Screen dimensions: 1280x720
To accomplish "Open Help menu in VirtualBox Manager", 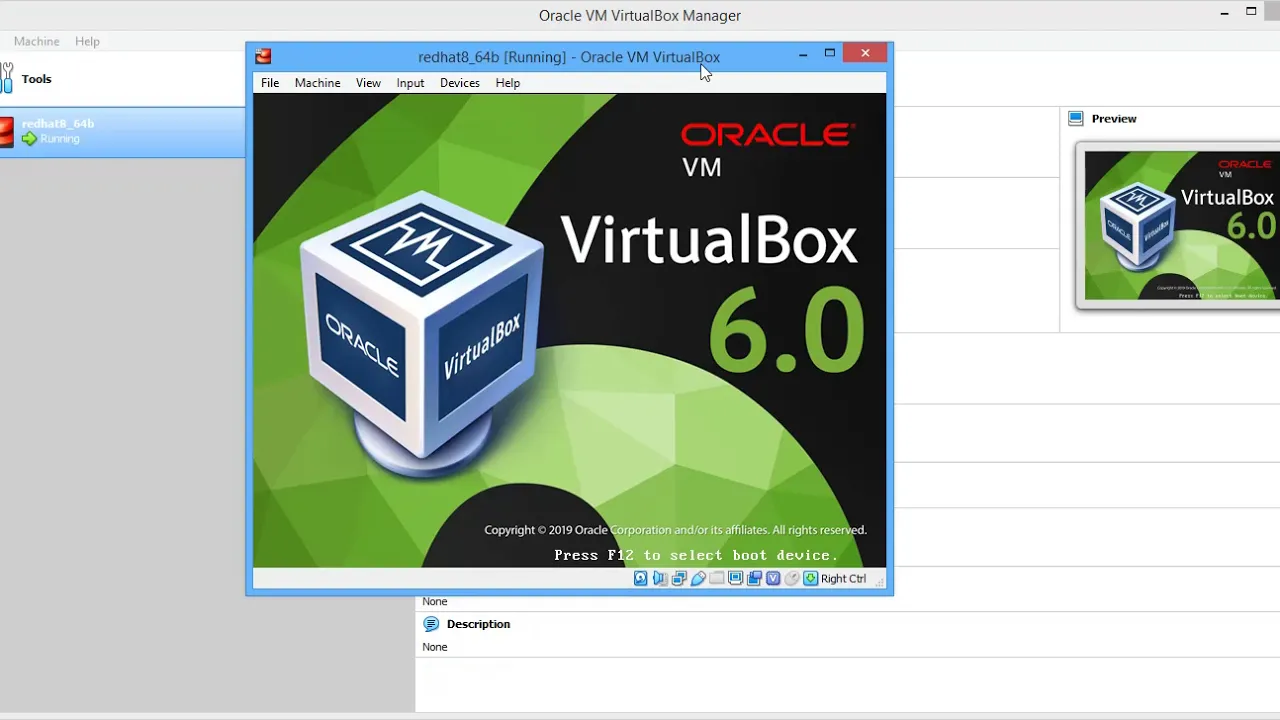I will tap(87, 41).
